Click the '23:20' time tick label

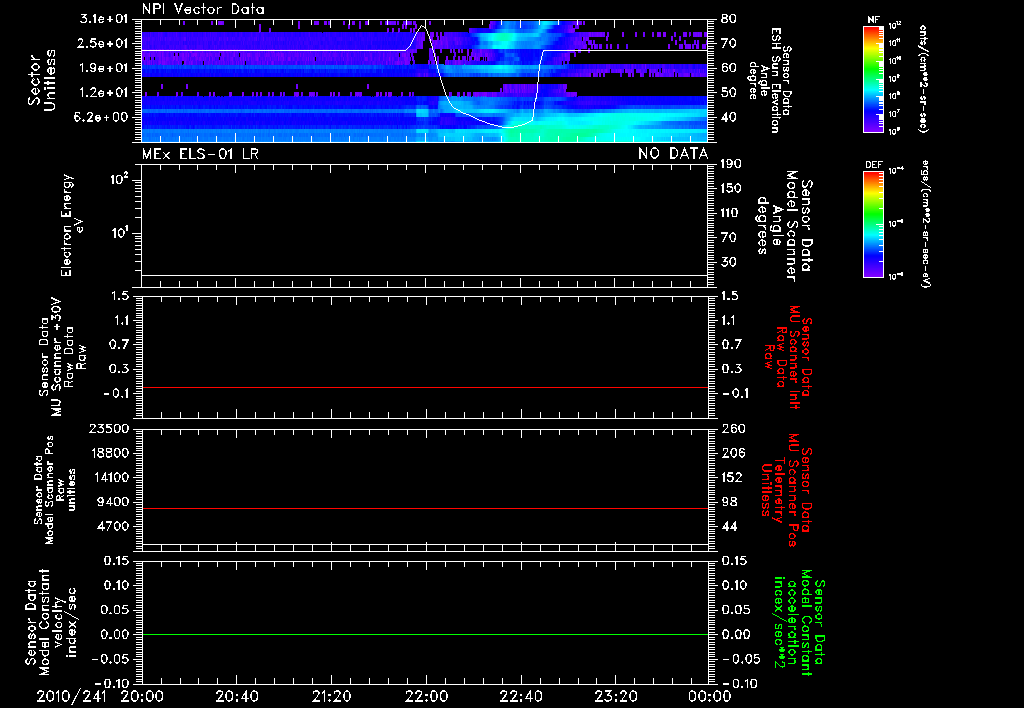pos(615,696)
